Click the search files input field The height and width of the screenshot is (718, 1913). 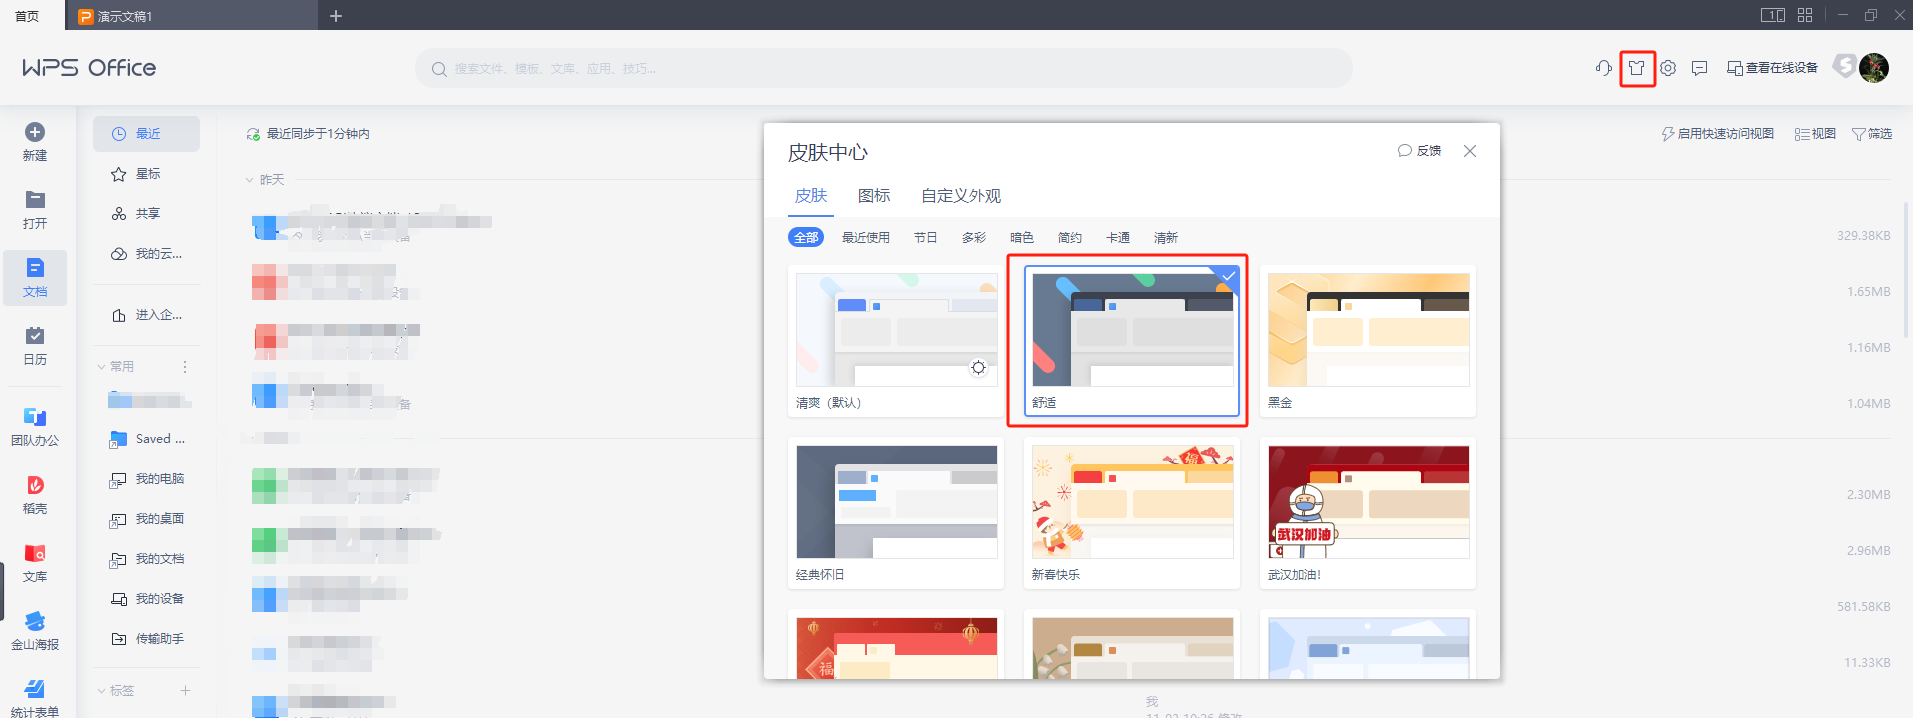coord(884,69)
